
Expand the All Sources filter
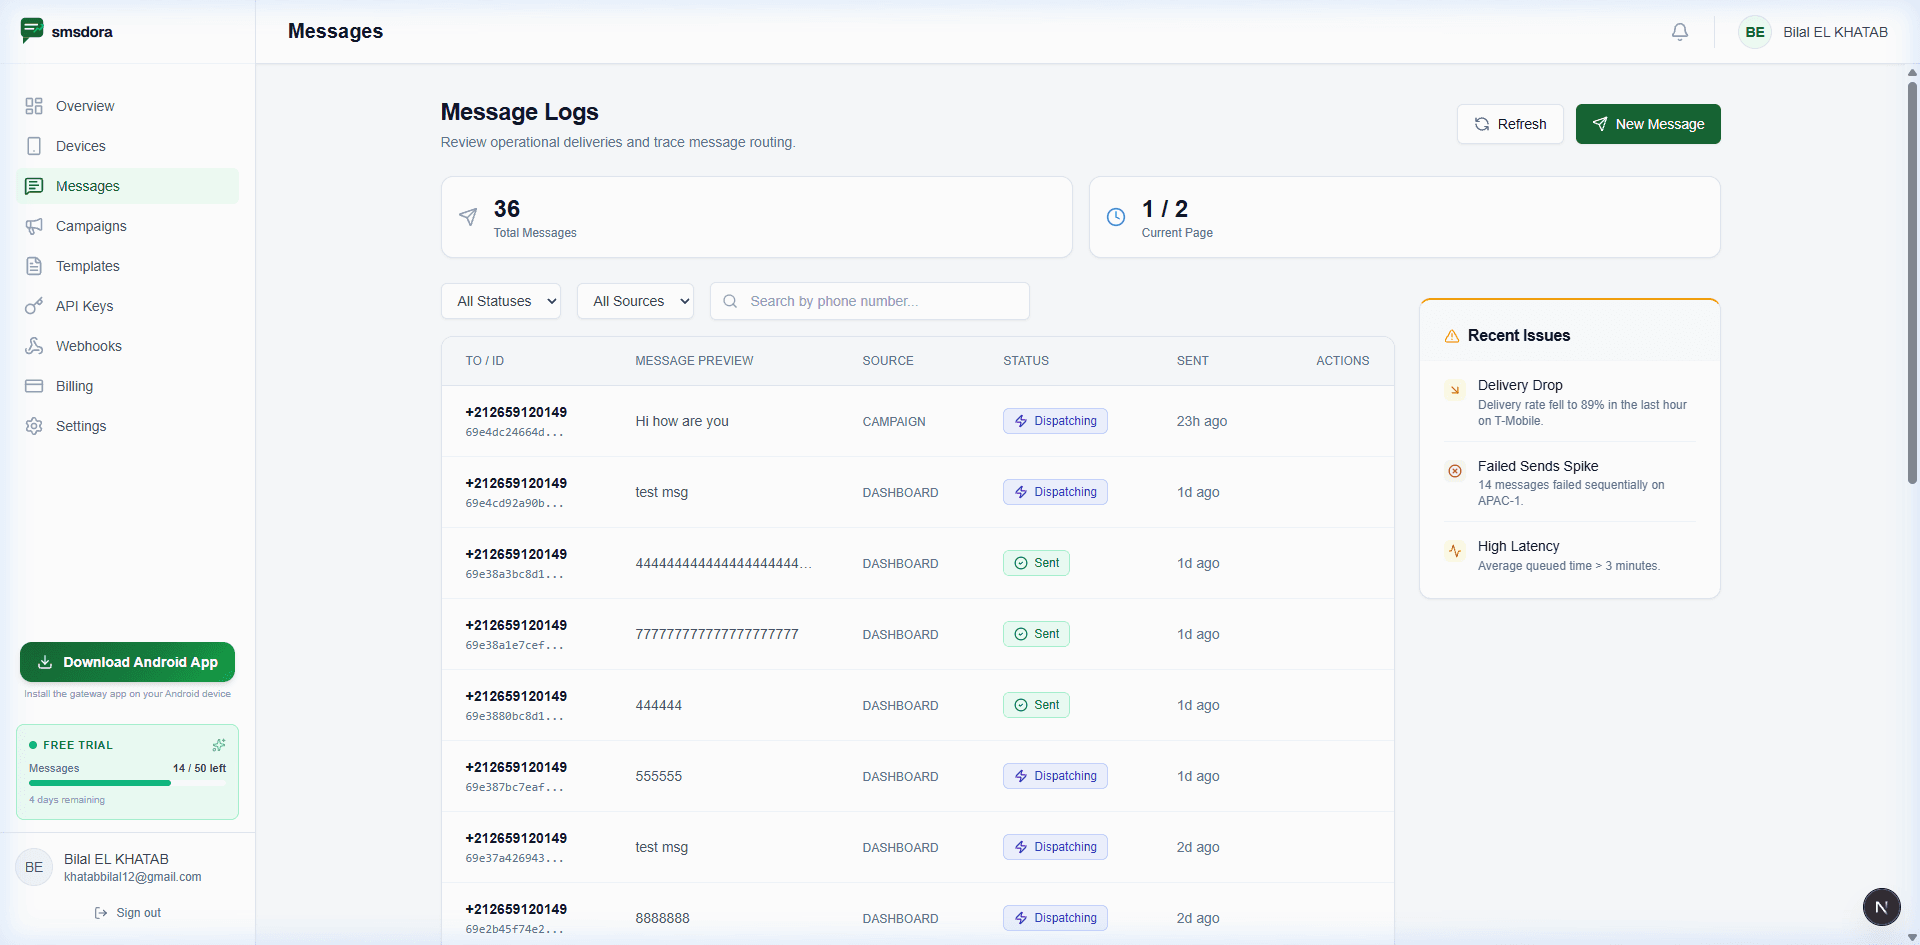pyautogui.click(x=635, y=301)
